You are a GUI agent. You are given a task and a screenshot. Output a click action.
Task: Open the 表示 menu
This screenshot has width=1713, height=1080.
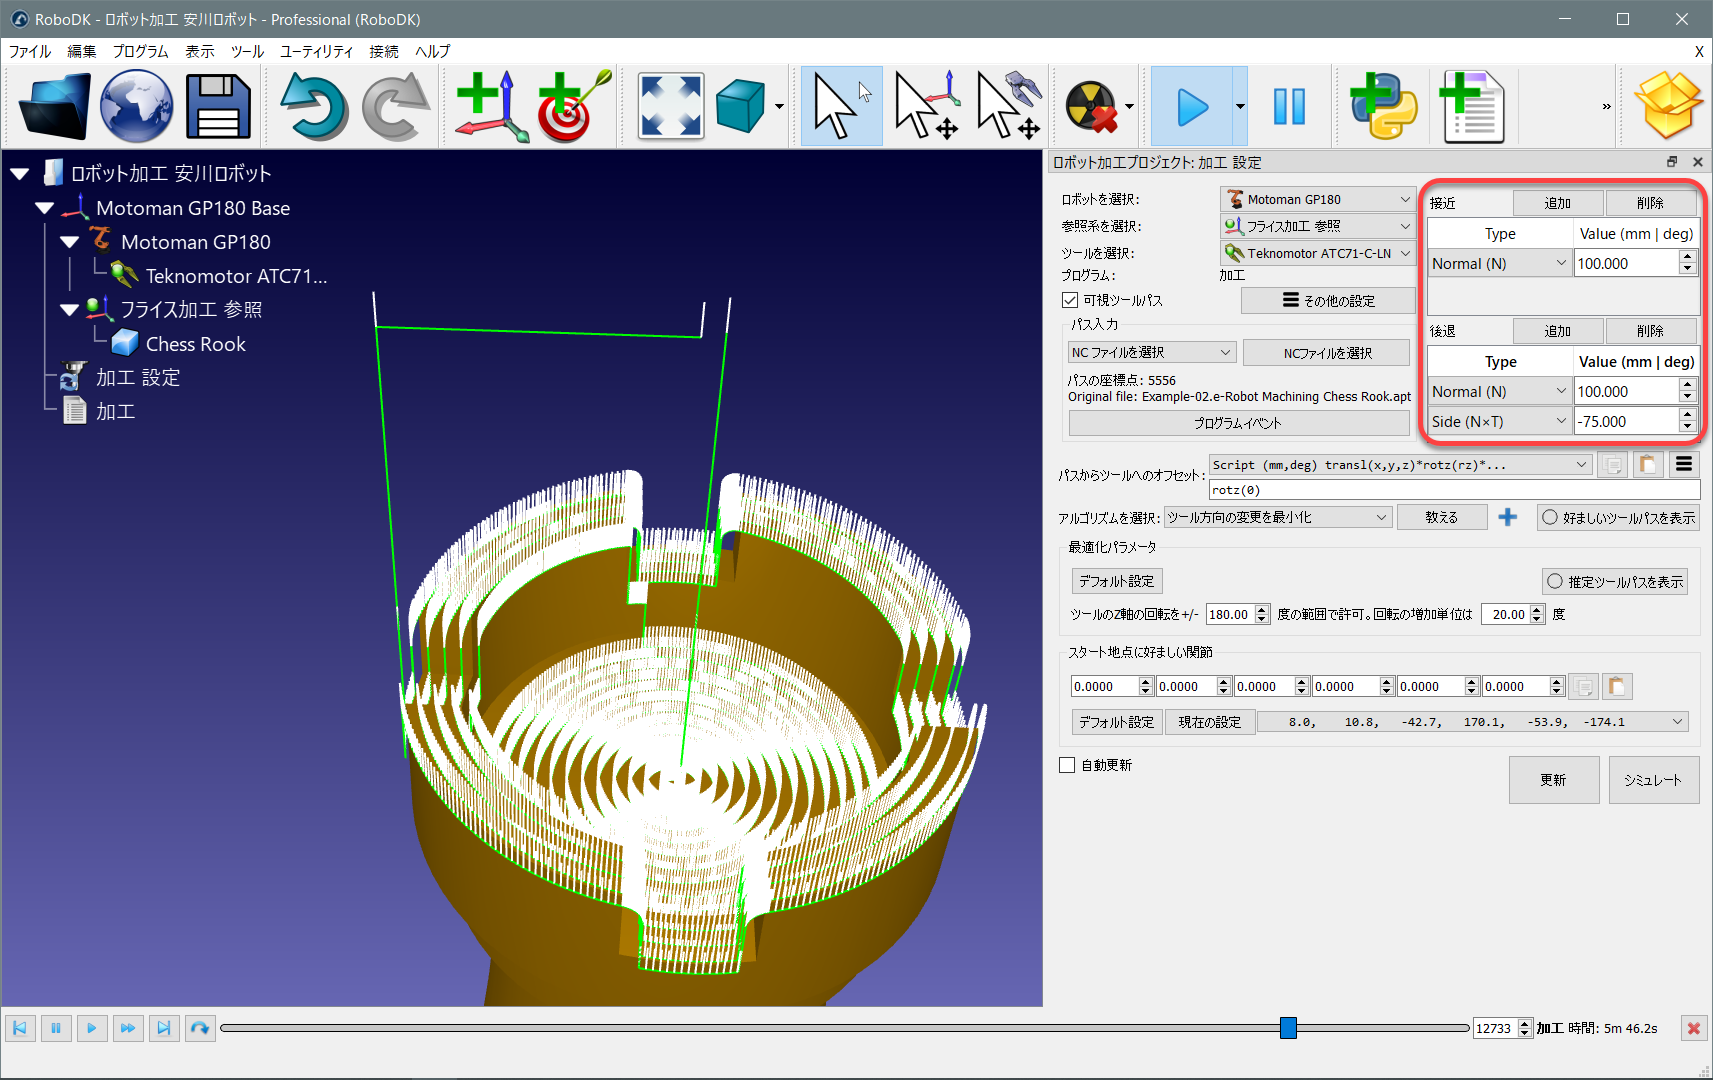pos(200,51)
